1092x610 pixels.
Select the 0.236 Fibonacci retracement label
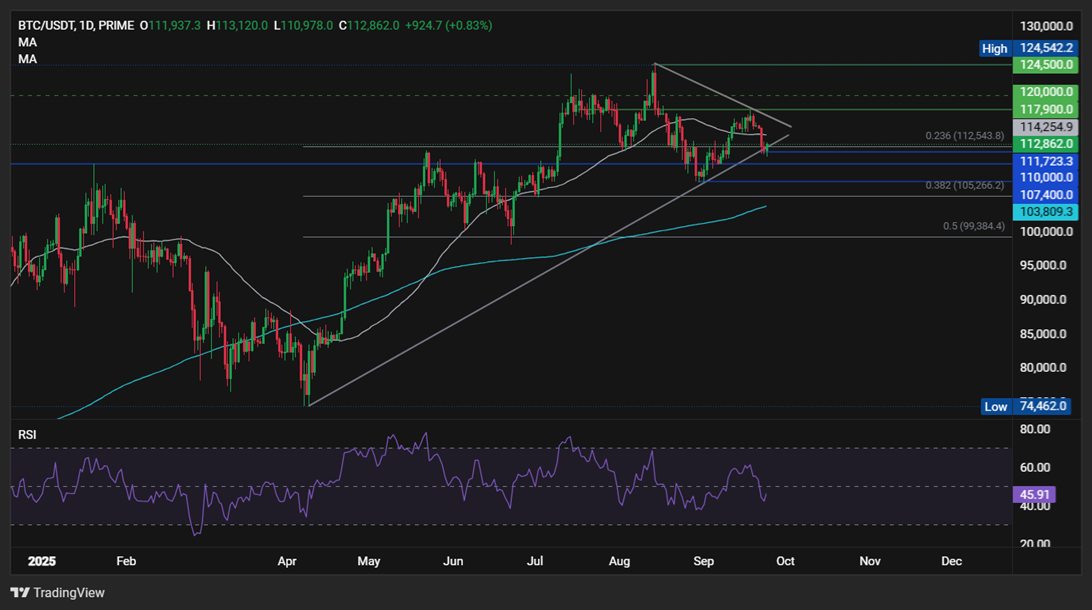coord(963,133)
